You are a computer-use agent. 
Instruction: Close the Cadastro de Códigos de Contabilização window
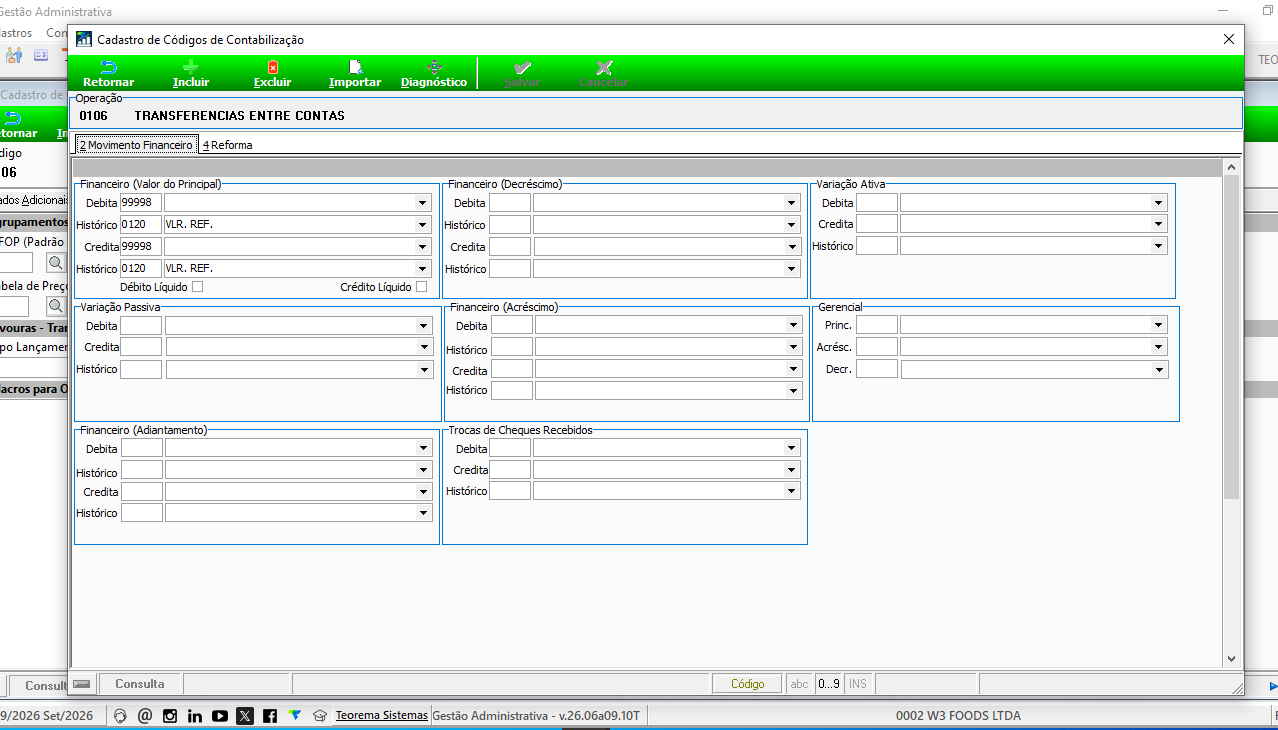pos(1229,39)
